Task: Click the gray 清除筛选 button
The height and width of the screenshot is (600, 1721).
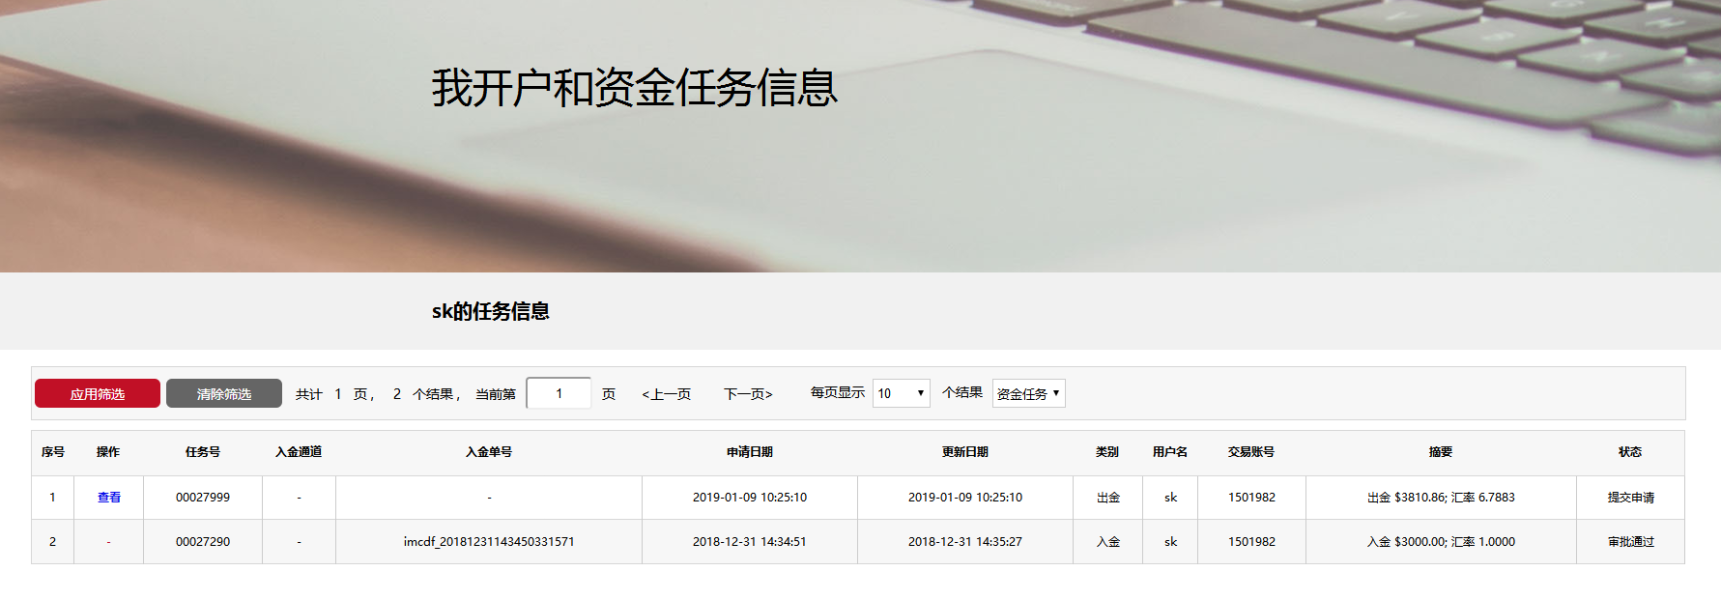Action: coord(224,394)
